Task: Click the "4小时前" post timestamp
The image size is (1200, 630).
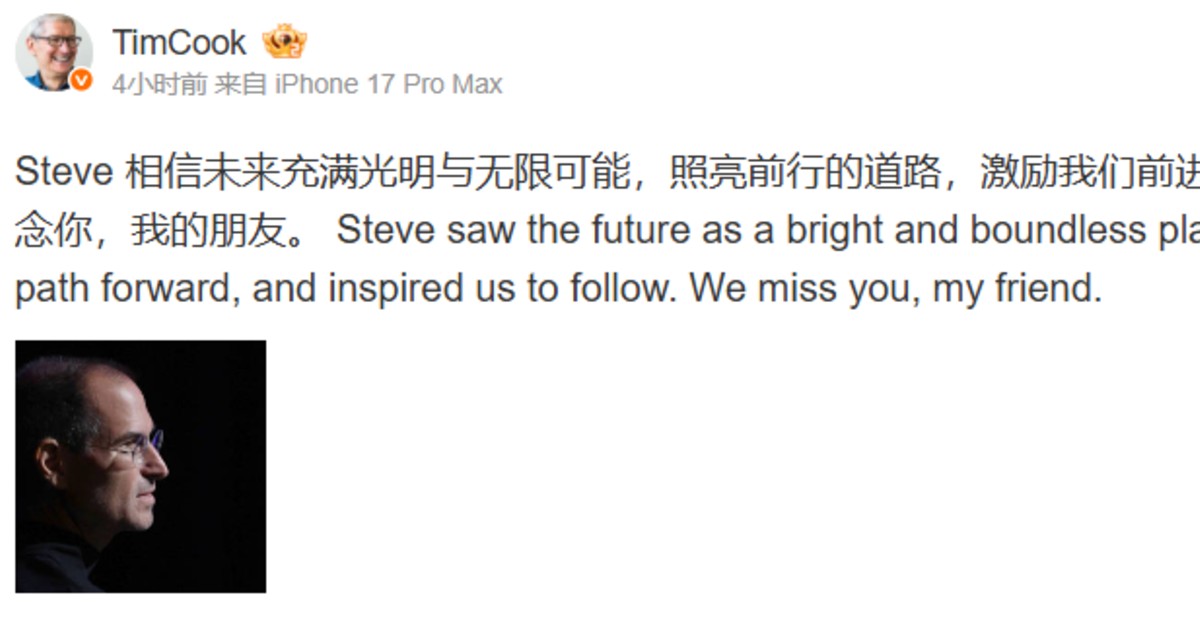Action: 159,84
